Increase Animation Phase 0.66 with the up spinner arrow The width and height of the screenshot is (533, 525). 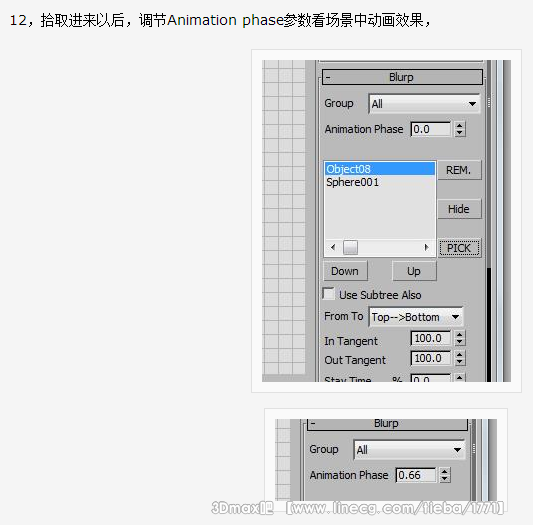pos(445,471)
